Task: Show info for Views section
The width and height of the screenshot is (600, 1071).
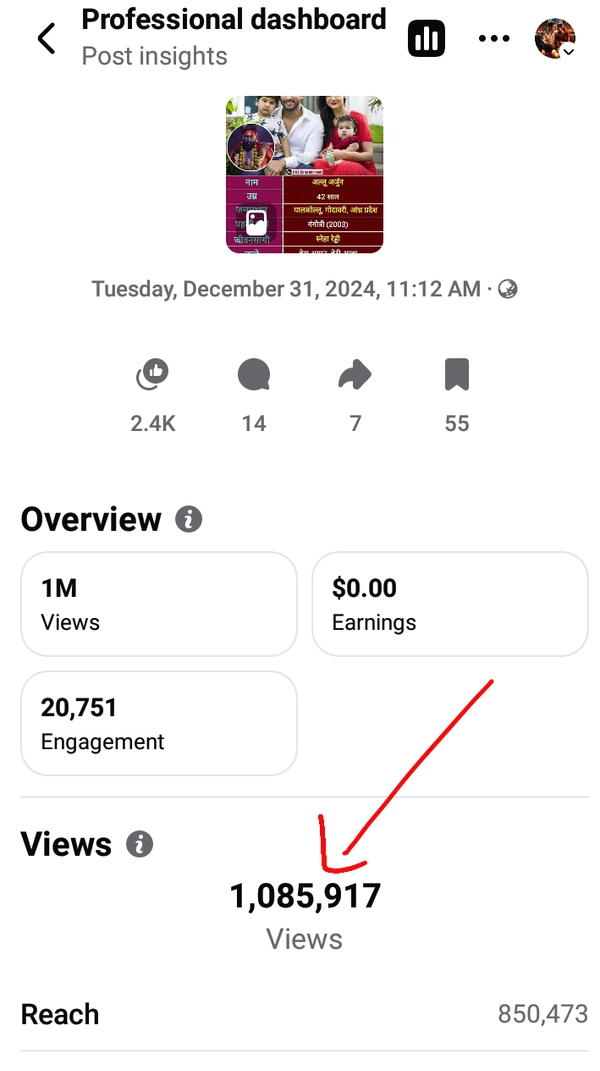Action: pyautogui.click(x=139, y=844)
